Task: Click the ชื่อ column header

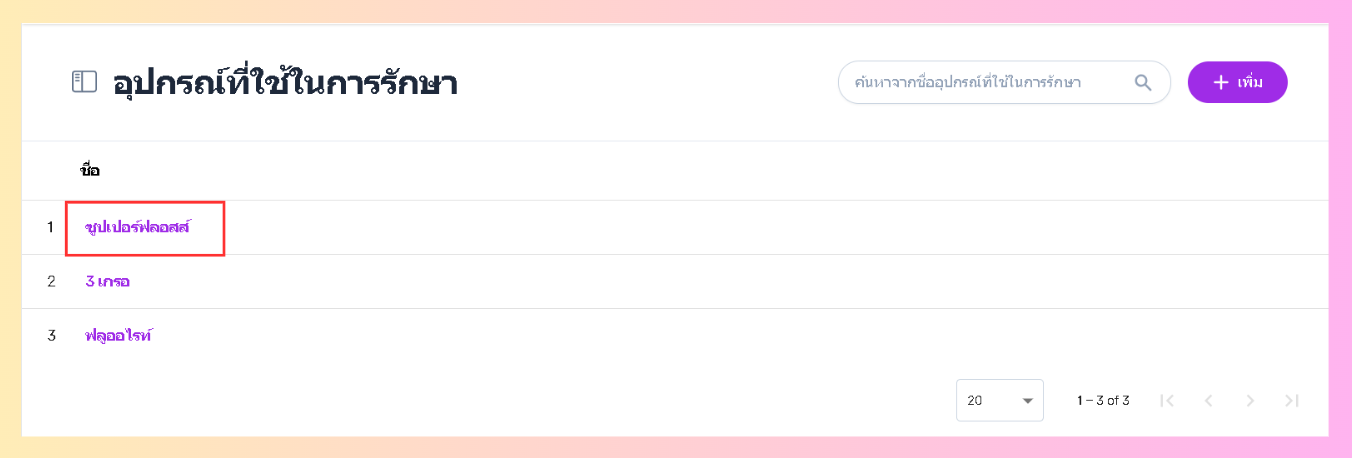Action: pos(90,171)
